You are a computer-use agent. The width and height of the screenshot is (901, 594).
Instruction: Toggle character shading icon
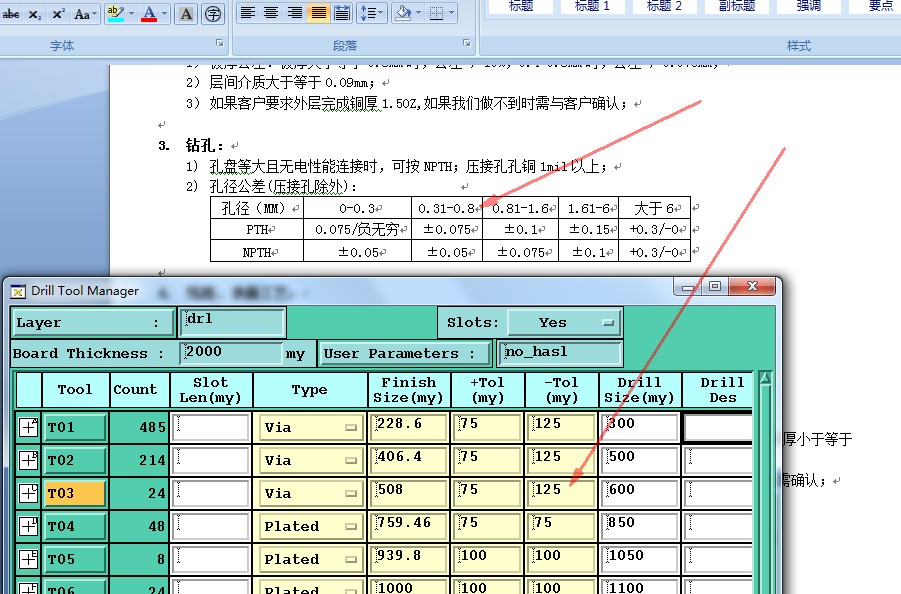(186, 14)
